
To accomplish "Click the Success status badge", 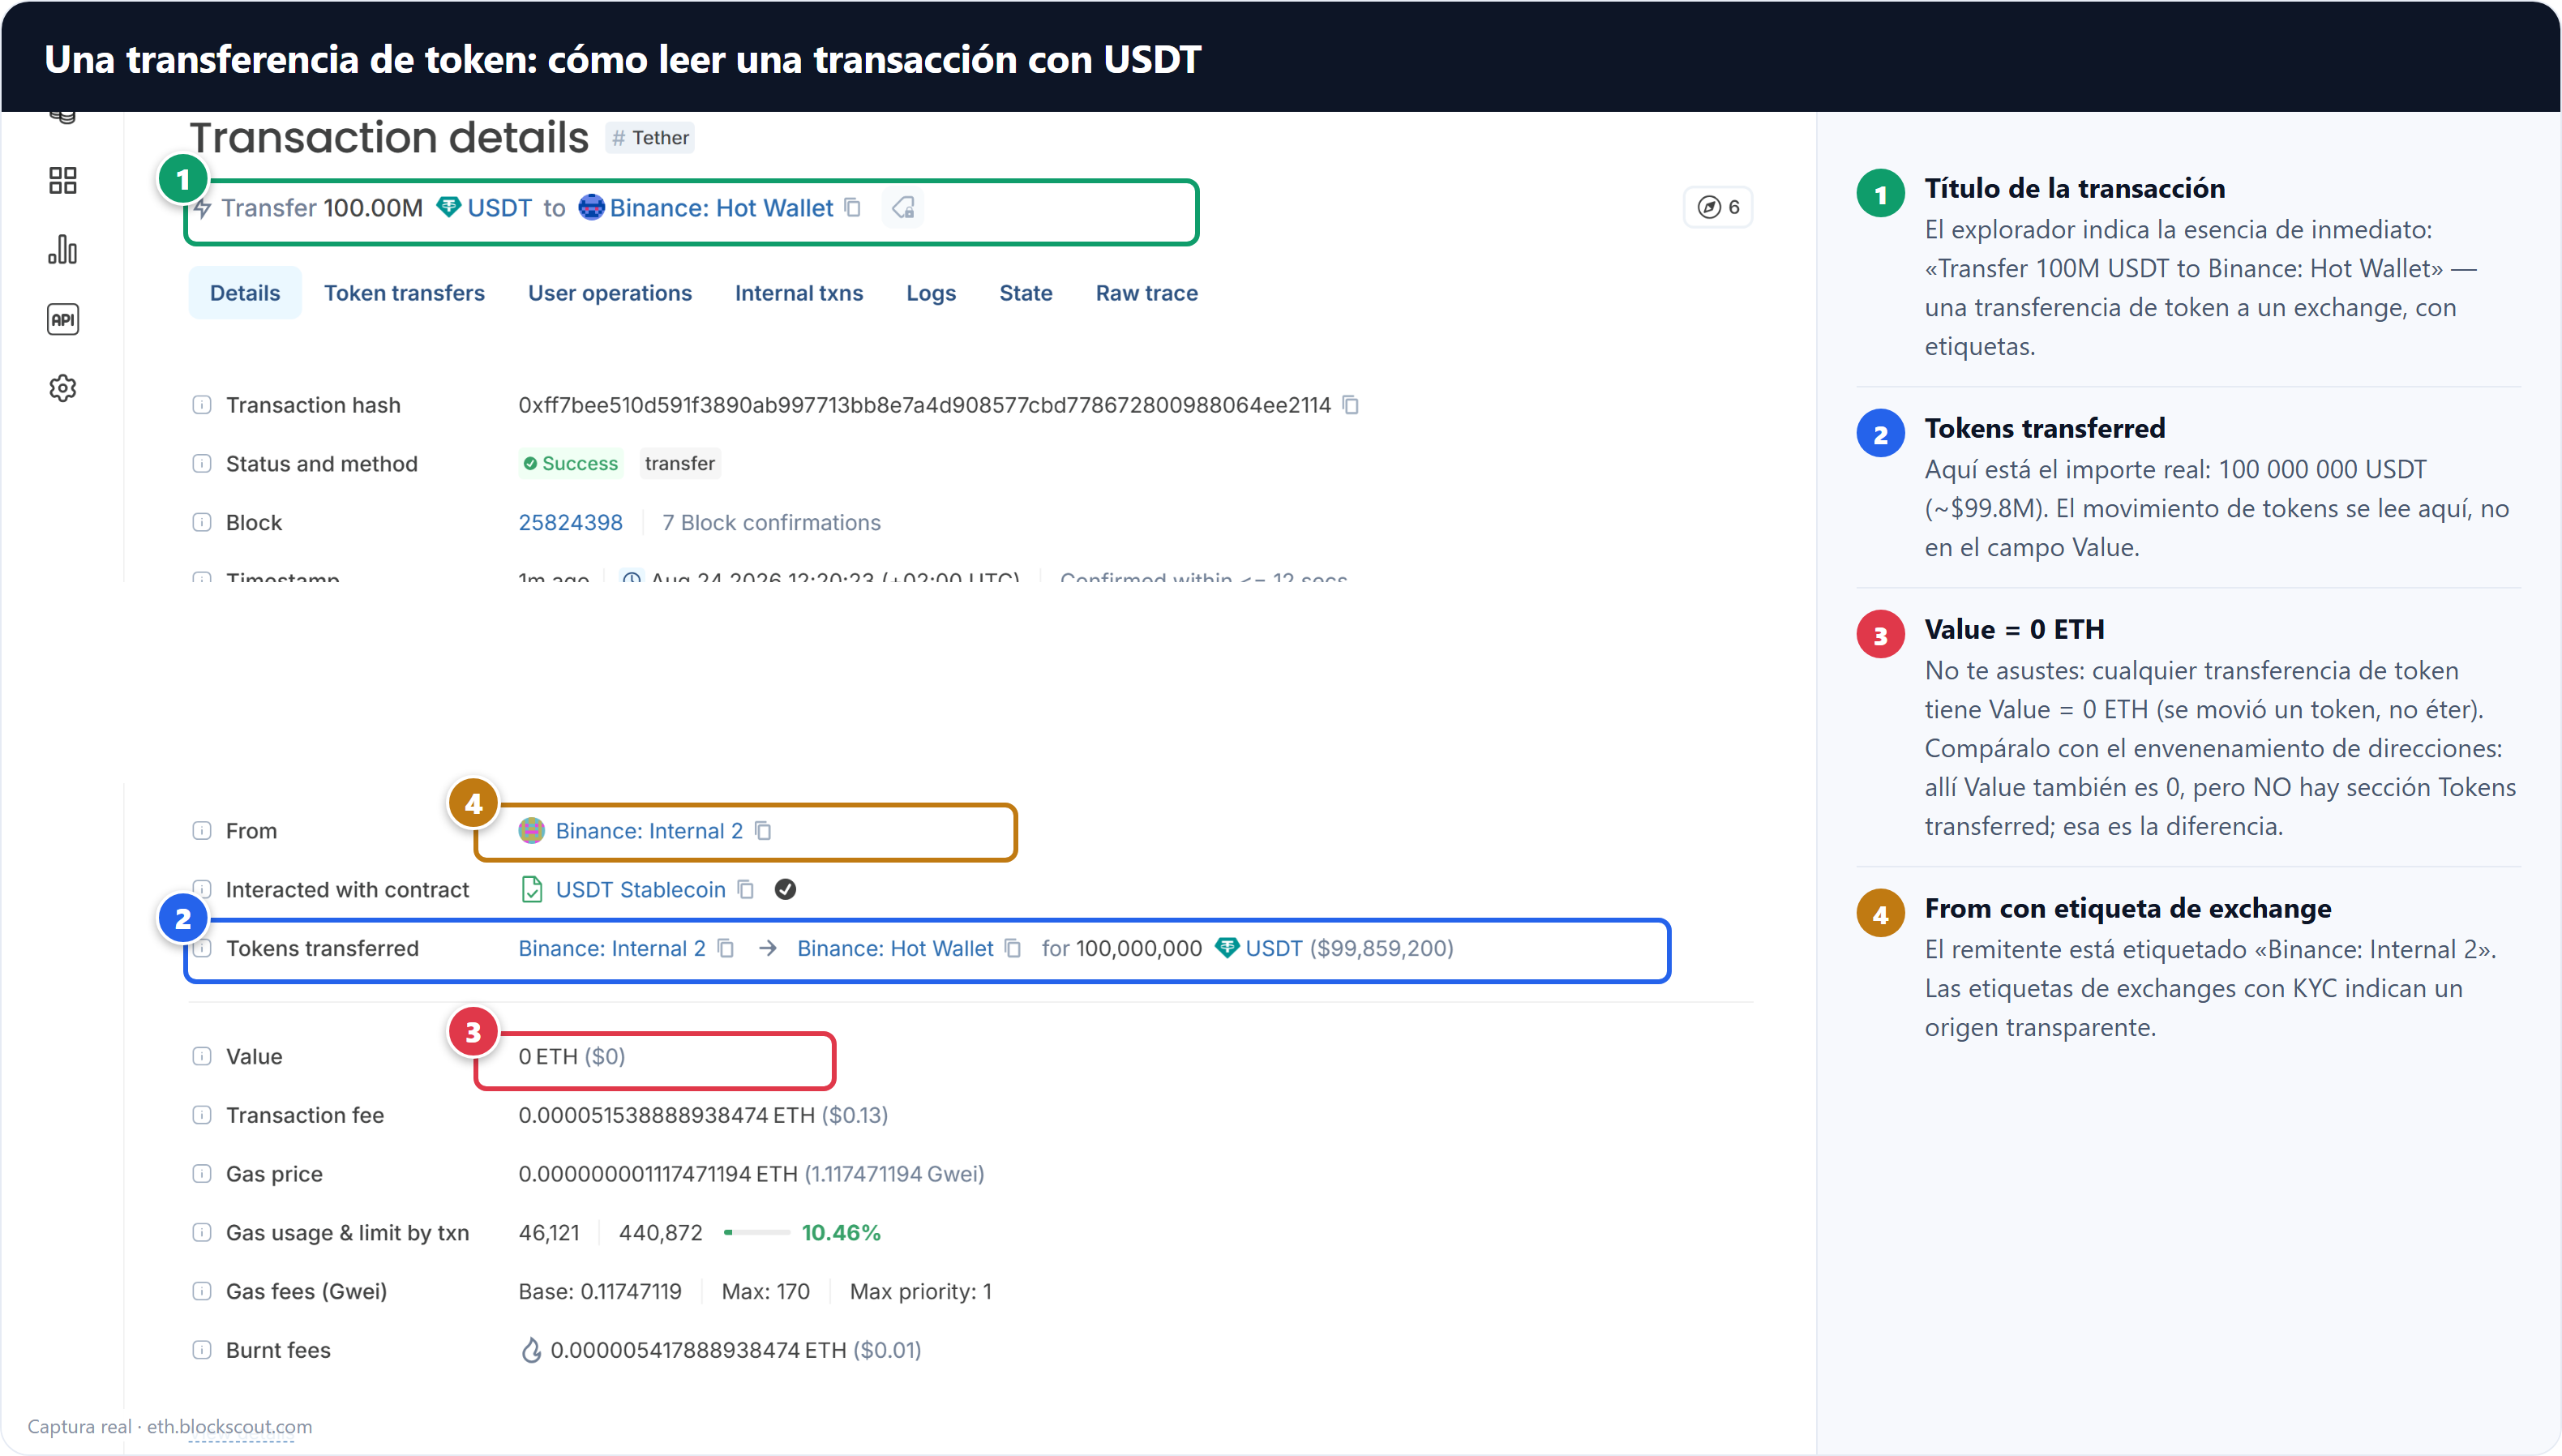I will pyautogui.click(x=571, y=463).
